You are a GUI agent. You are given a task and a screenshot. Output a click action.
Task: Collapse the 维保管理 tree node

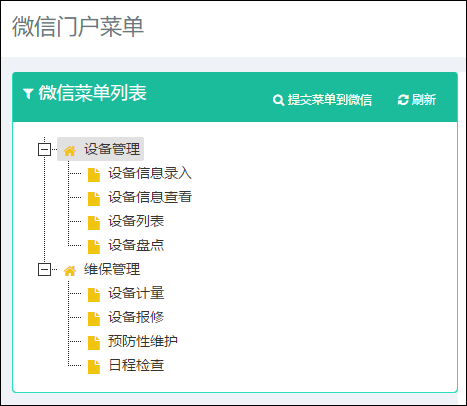click(44, 269)
